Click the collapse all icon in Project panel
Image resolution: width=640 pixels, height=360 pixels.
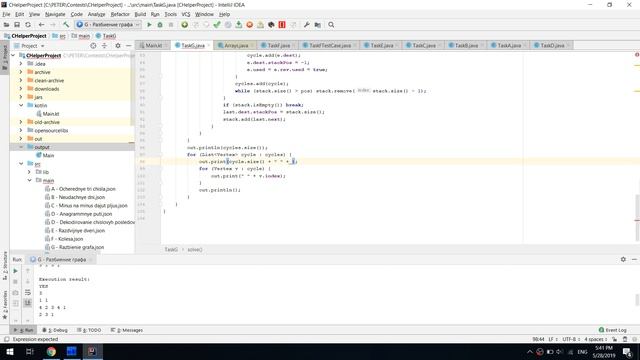pos(104,46)
